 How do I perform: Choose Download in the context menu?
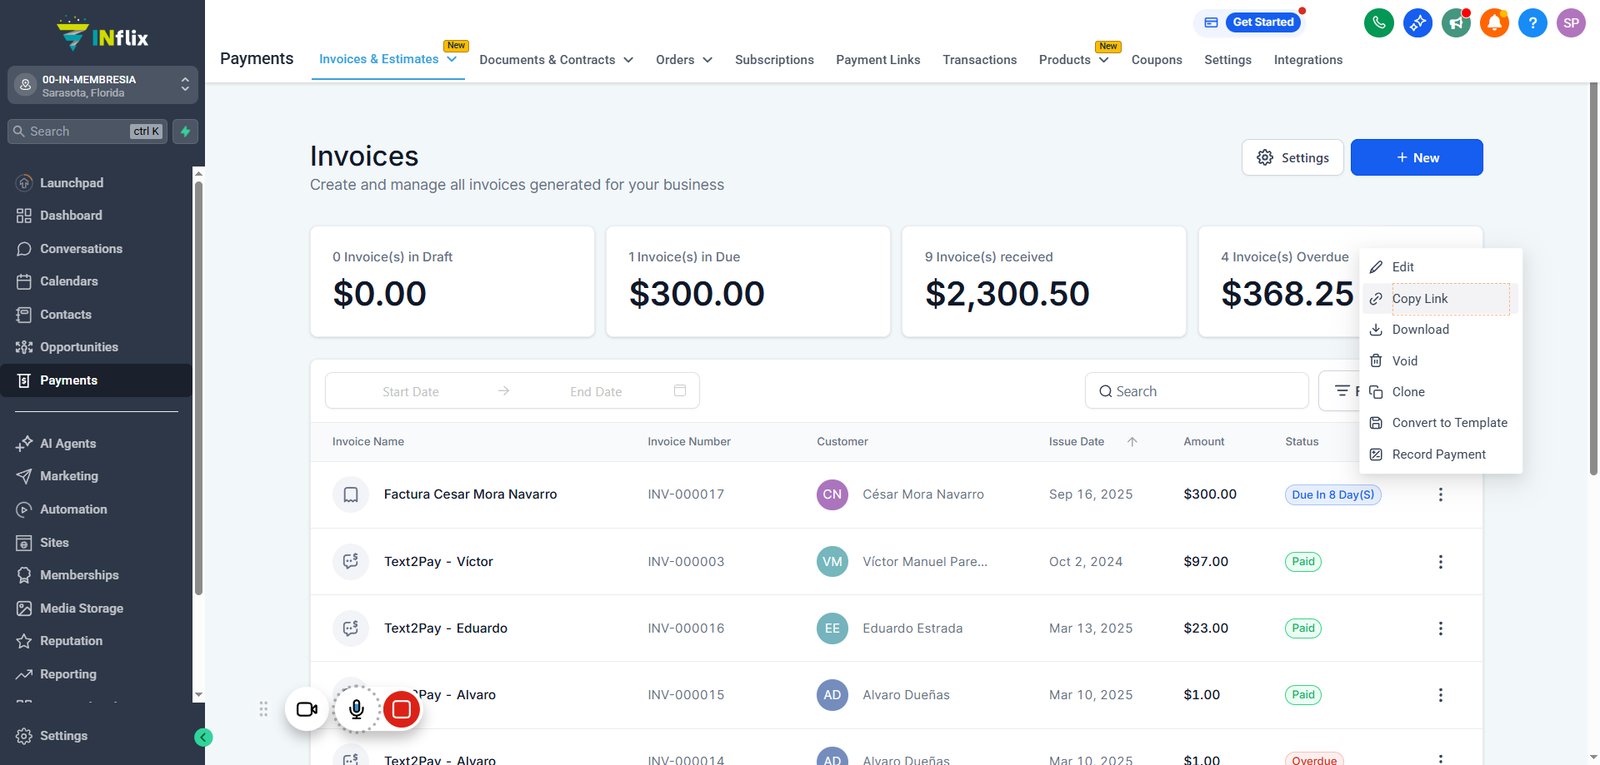tap(1440, 330)
